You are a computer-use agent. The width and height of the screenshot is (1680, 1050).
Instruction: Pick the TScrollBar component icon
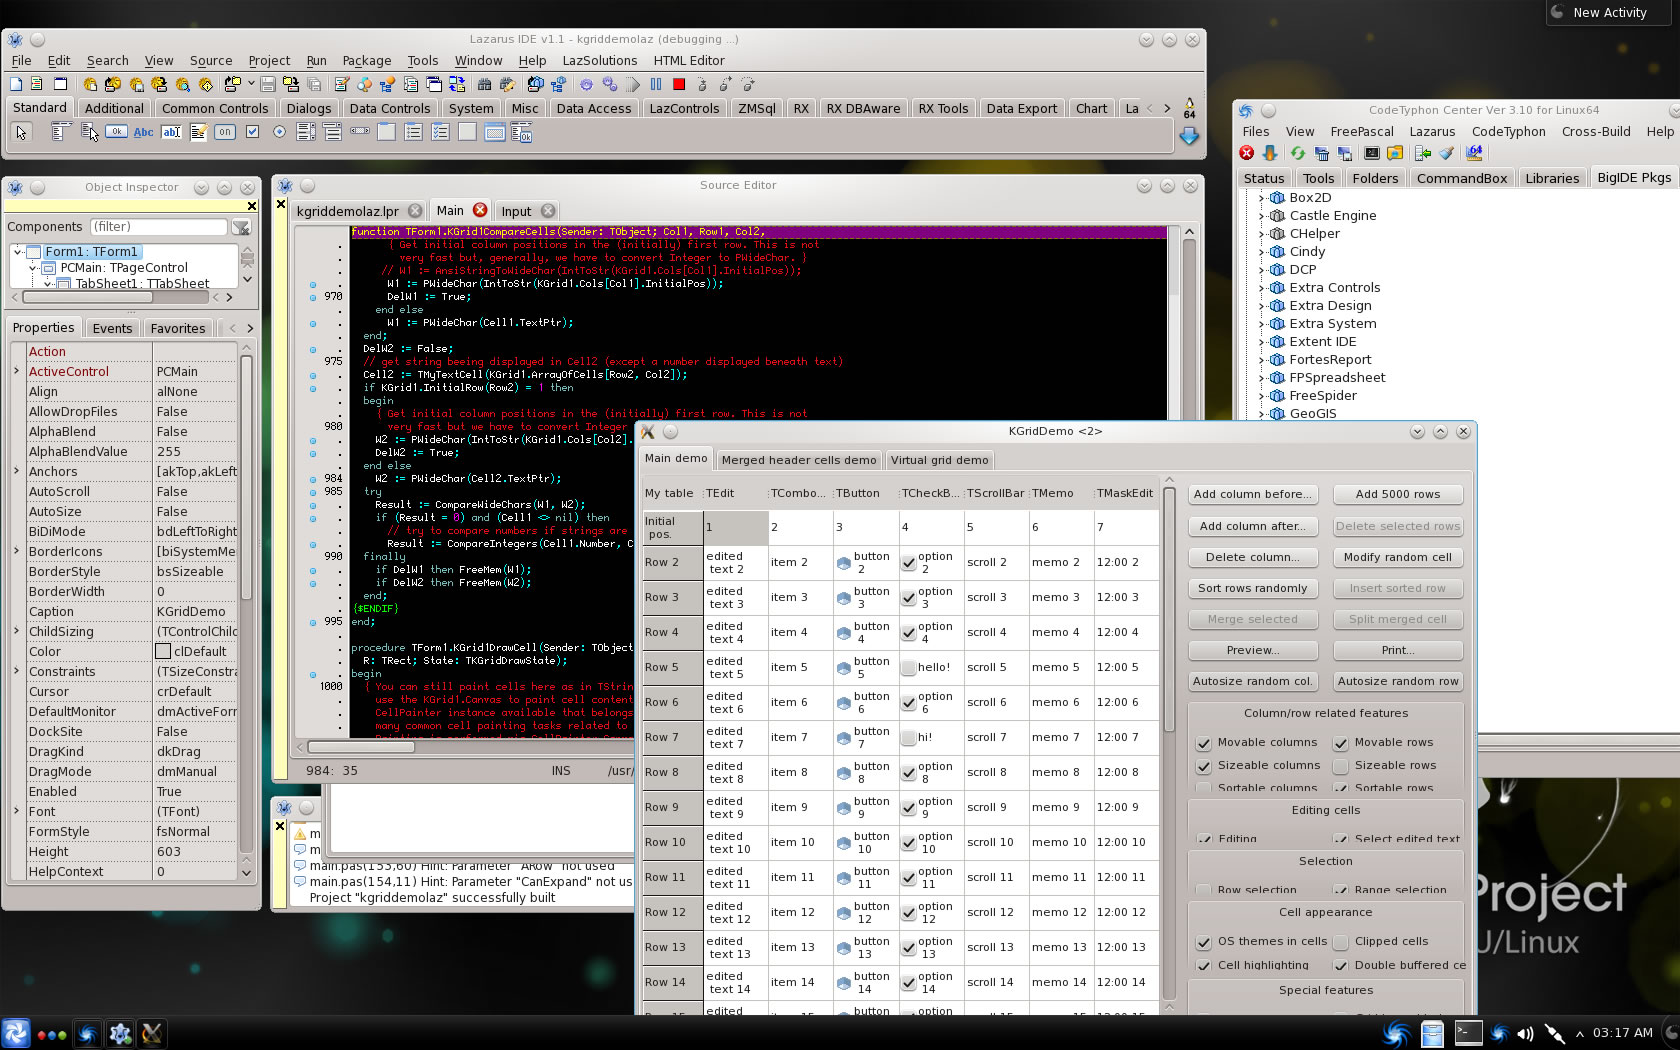360,131
